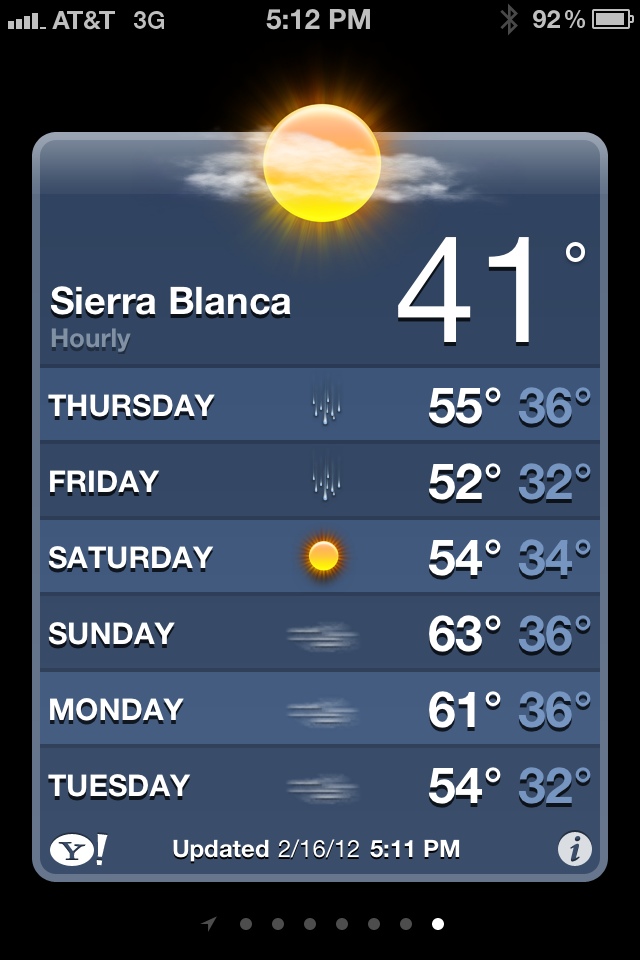Tap the Yahoo logo icon

click(x=77, y=850)
